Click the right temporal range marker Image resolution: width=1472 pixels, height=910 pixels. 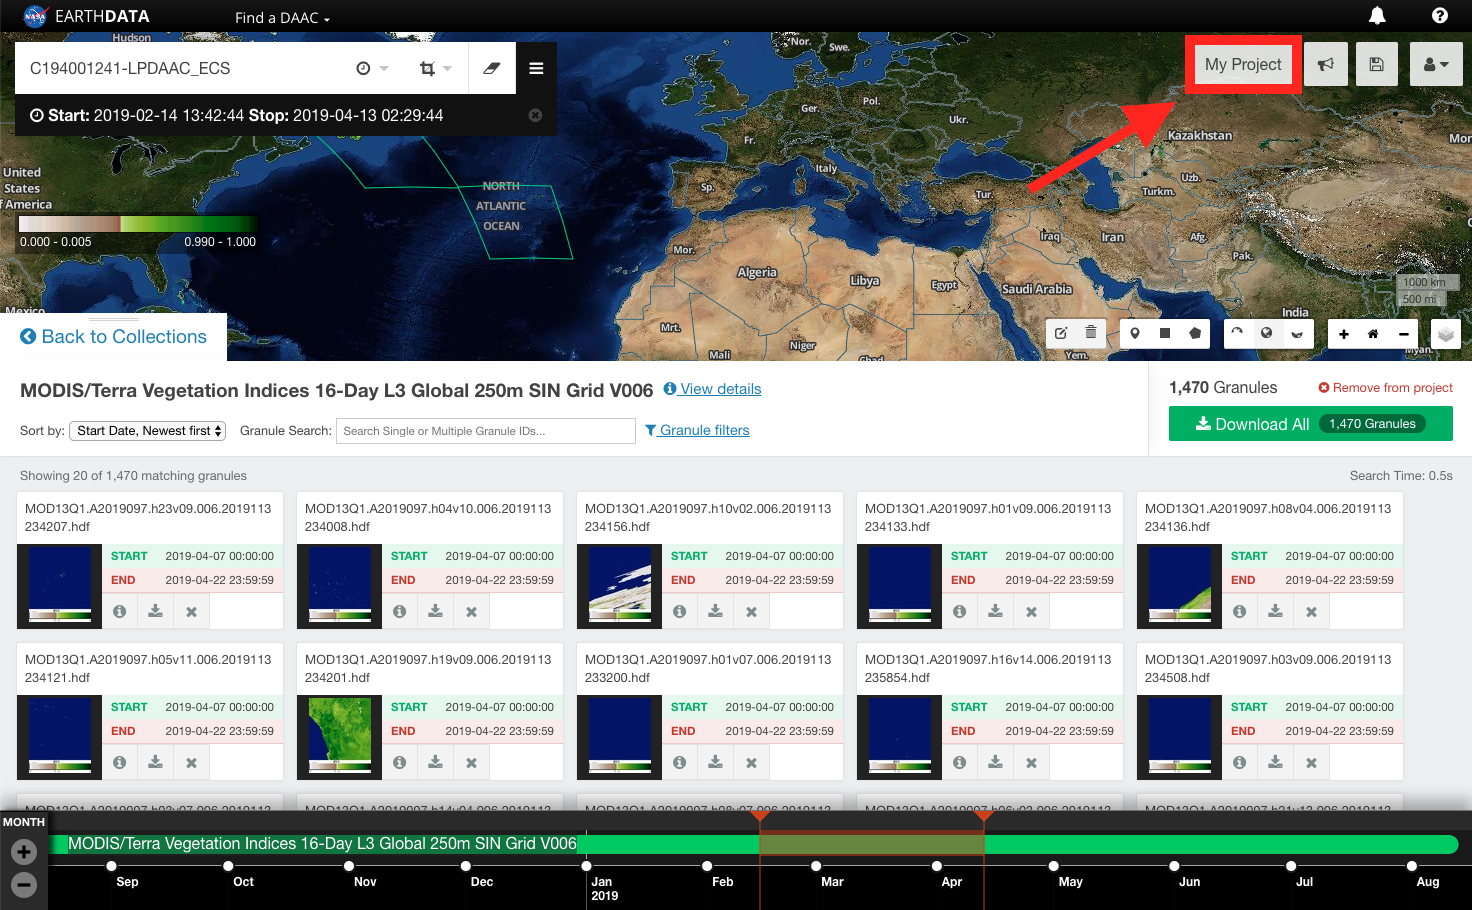984,816
